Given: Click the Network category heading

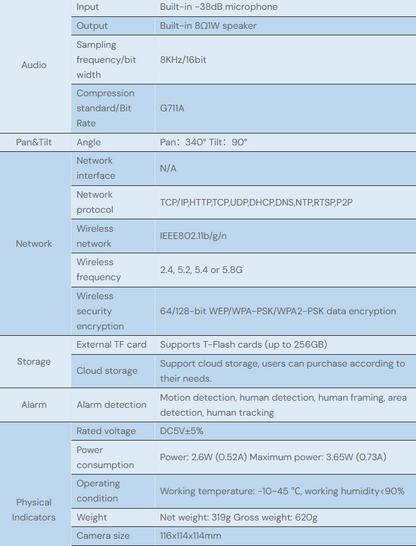Looking at the screenshot, I should [x=34, y=243].
